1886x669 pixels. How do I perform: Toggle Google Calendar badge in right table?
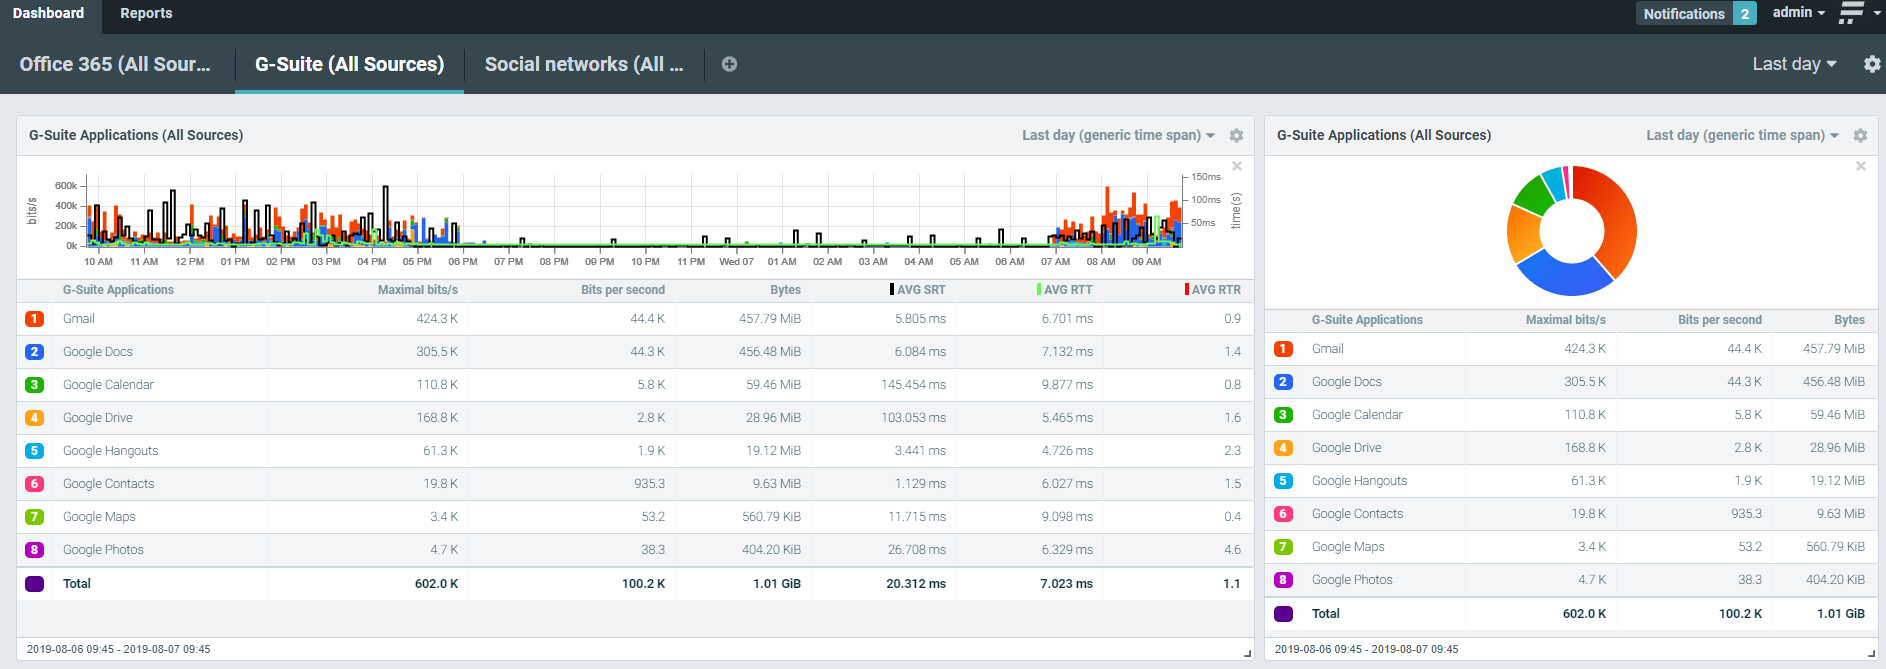[1283, 415]
